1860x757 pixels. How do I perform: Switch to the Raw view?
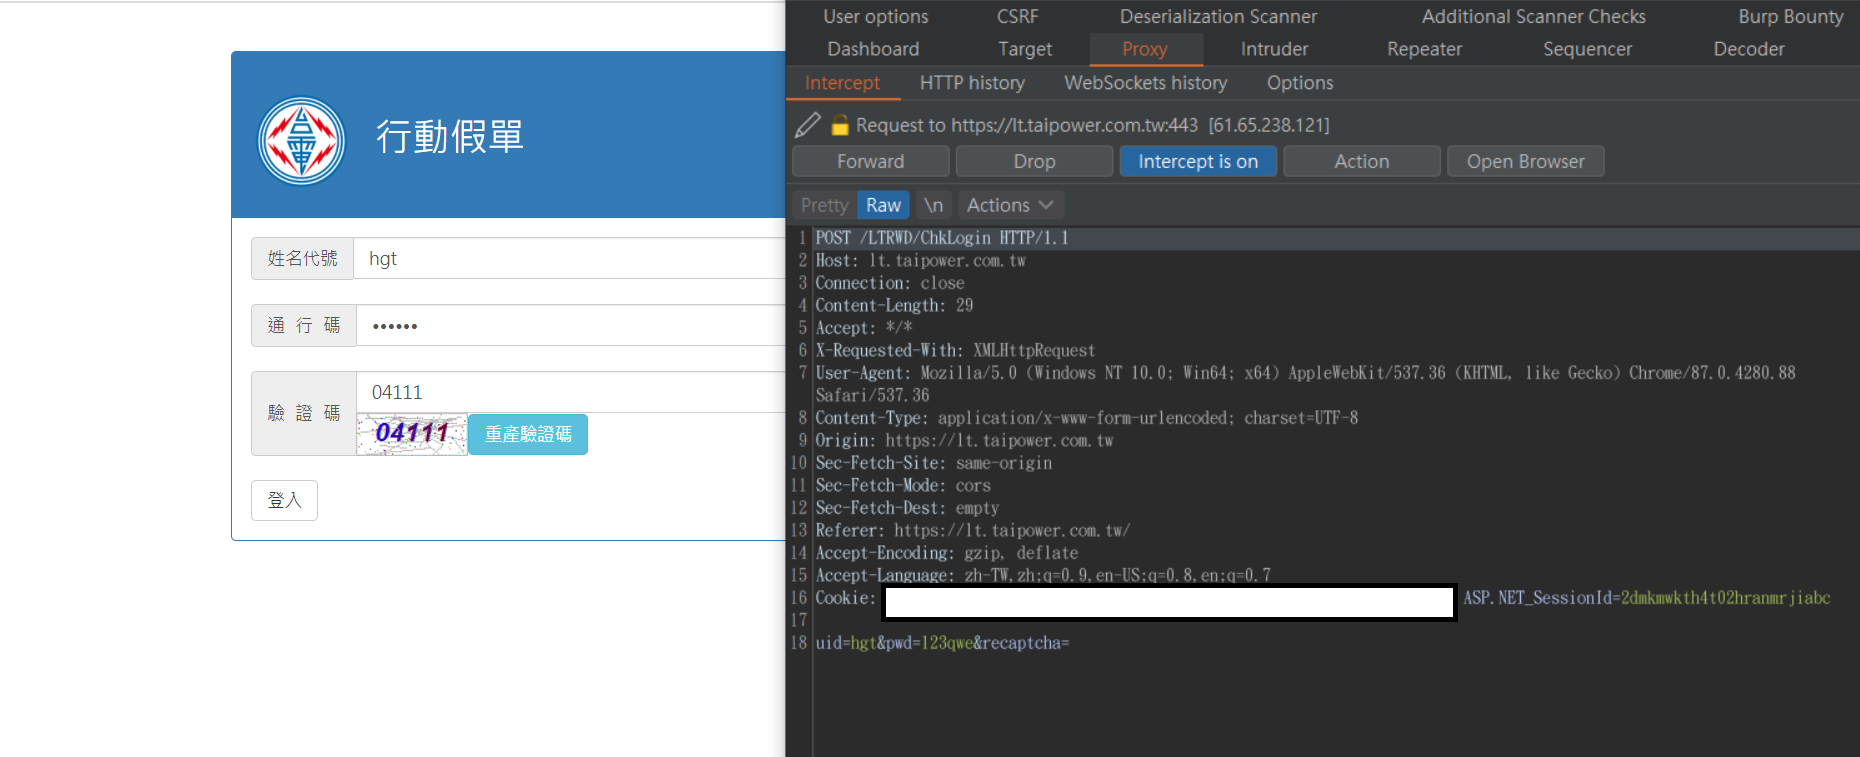pos(883,205)
